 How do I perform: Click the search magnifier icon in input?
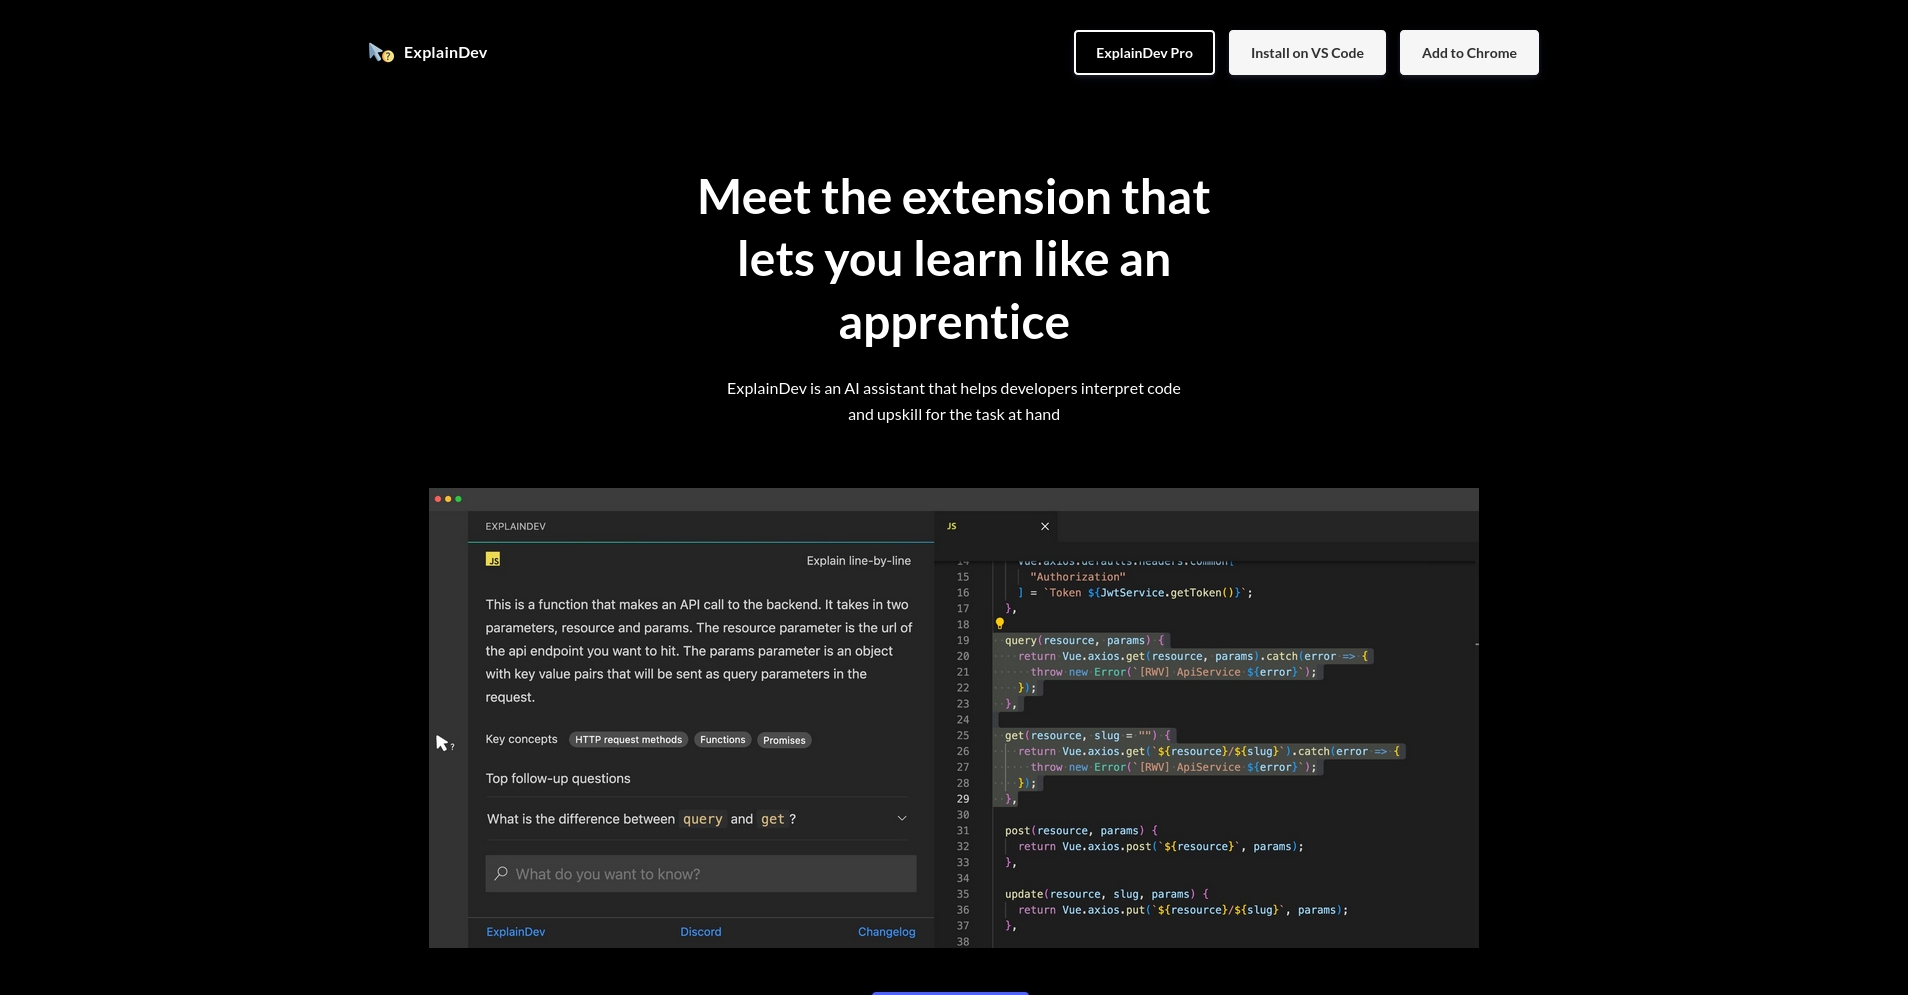501,874
